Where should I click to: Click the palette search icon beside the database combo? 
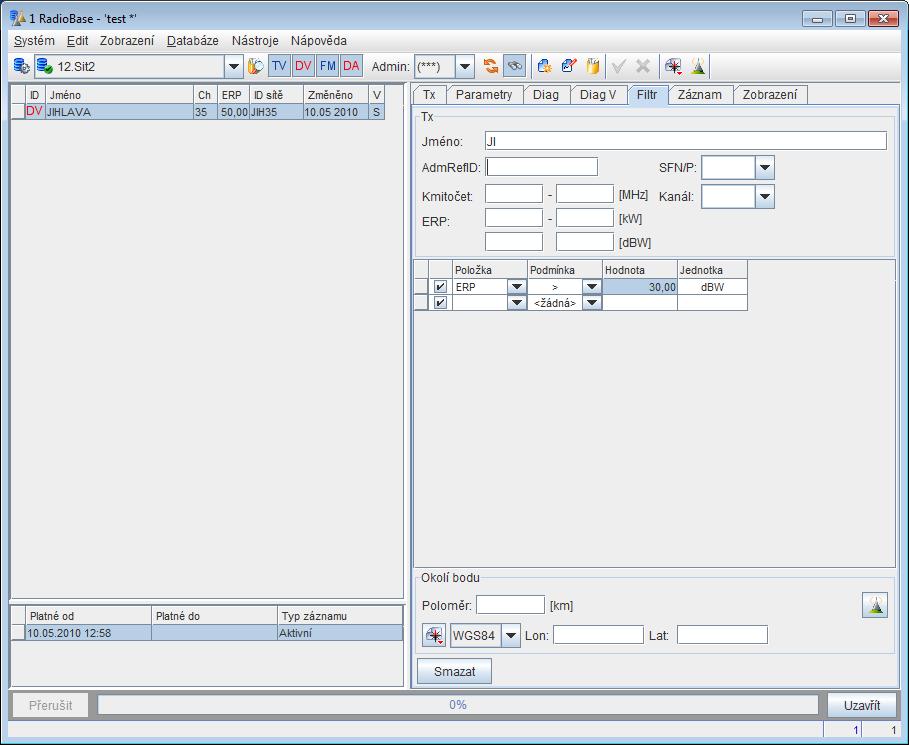tap(256, 66)
